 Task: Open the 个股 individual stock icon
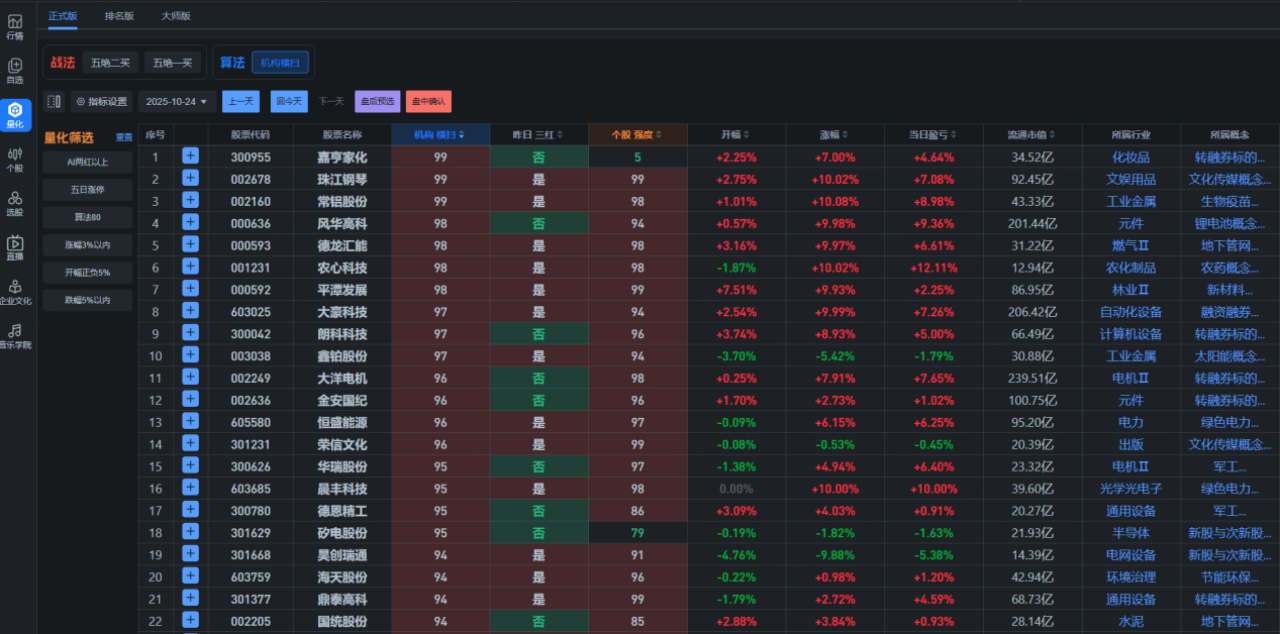[x=15, y=159]
